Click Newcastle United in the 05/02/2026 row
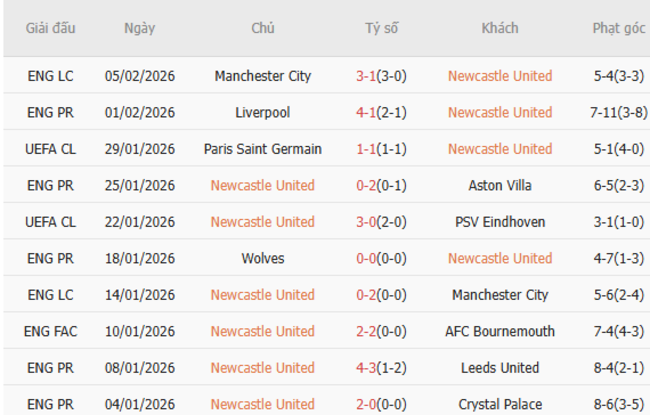This screenshot has width=650, height=415. point(500,76)
